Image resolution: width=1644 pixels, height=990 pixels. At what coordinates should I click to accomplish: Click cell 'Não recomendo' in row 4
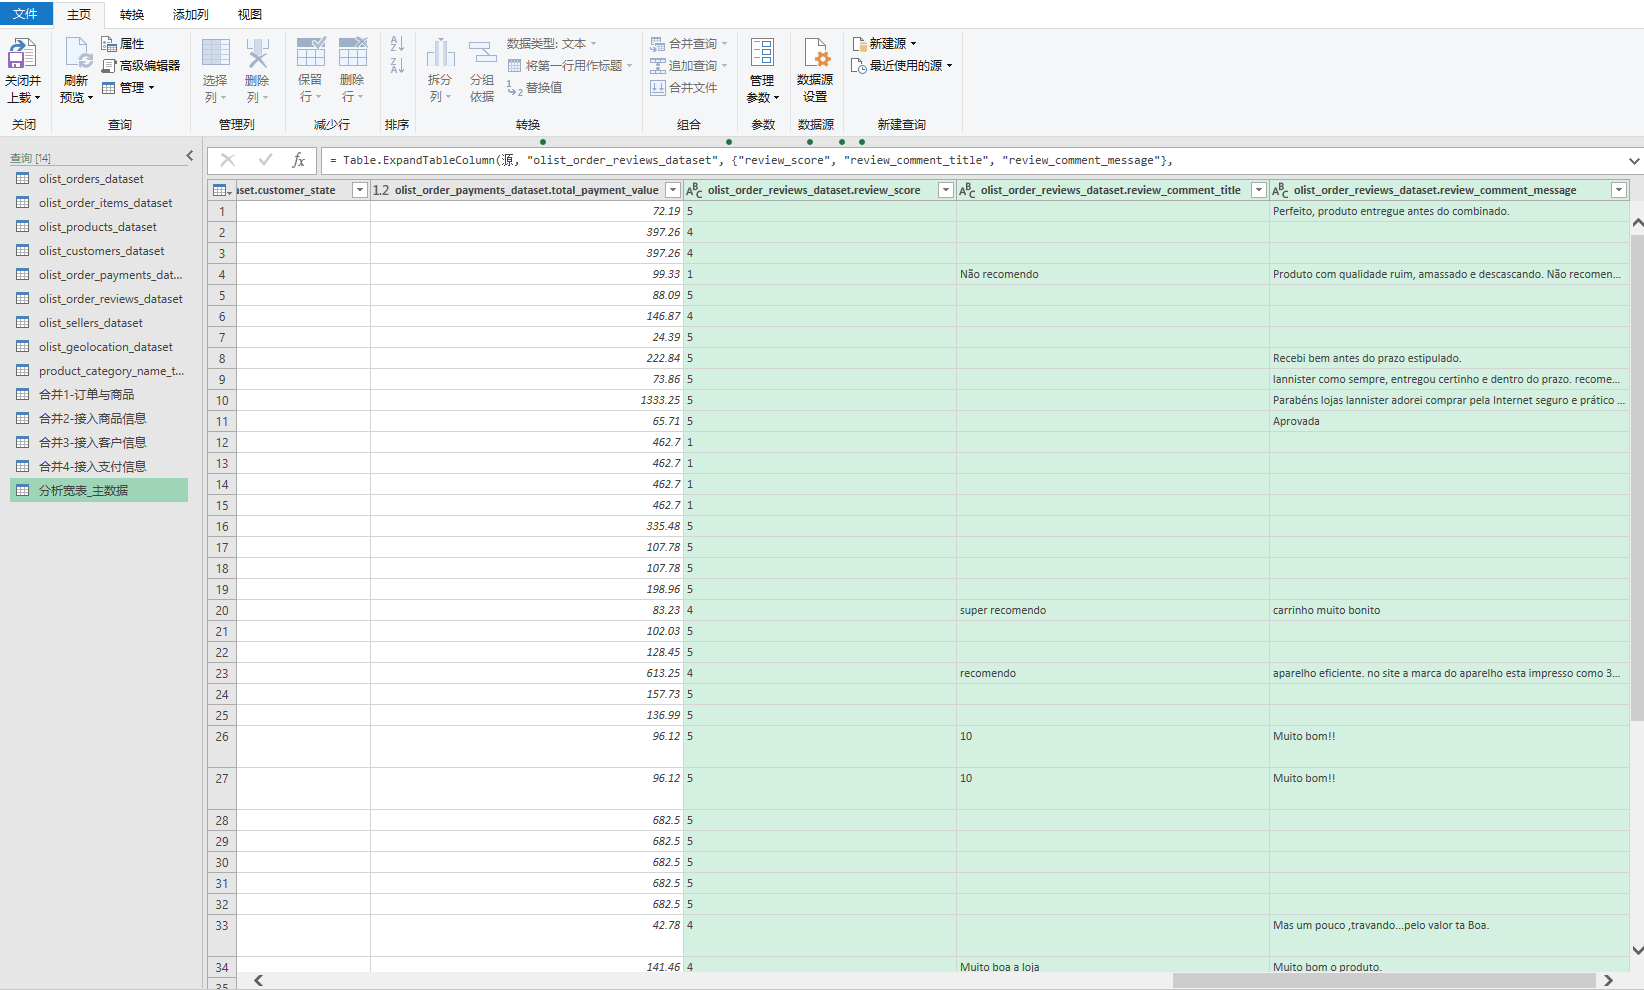pyautogui.click(x=1113, y=274)
